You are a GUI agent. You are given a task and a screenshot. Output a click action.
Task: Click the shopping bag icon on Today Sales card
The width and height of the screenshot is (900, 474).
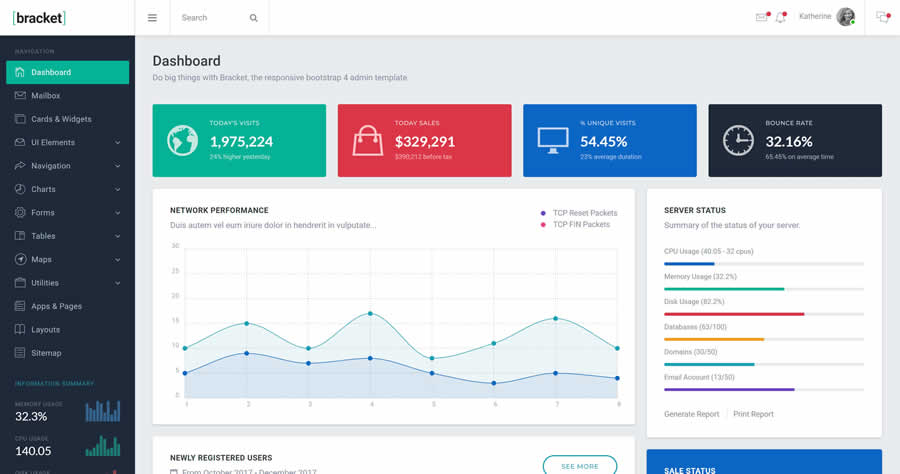[x=368, y=141]
